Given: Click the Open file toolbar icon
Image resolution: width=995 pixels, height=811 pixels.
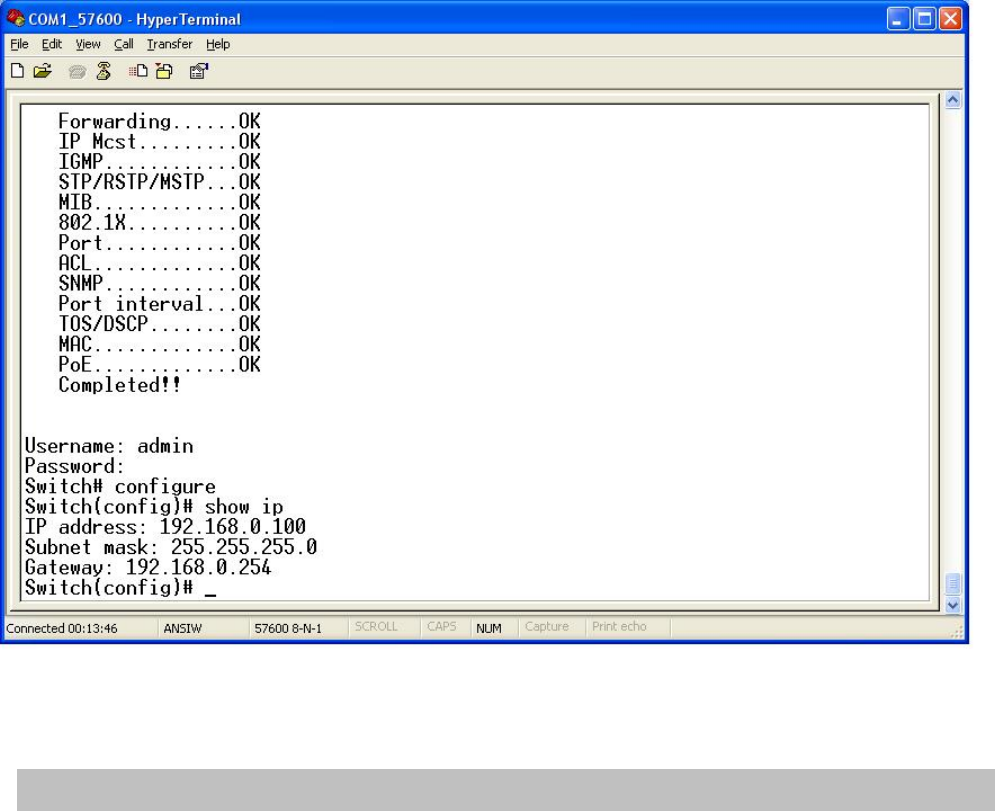Looking at the screenshot, I should coord(43,71).
